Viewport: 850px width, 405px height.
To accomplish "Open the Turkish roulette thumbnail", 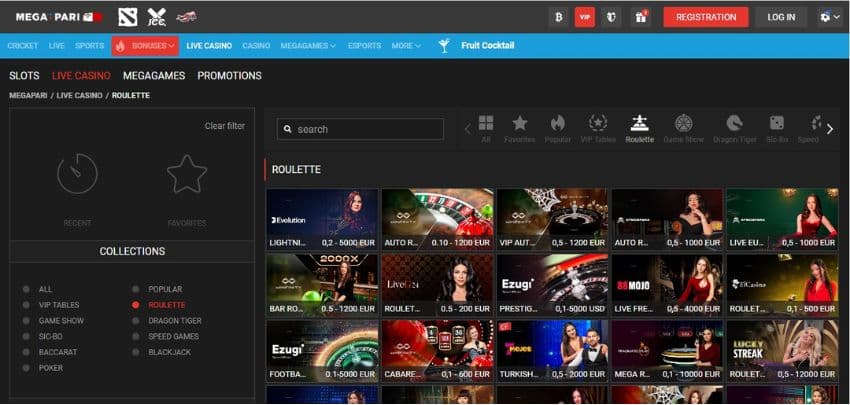I will tap(552, 351).
